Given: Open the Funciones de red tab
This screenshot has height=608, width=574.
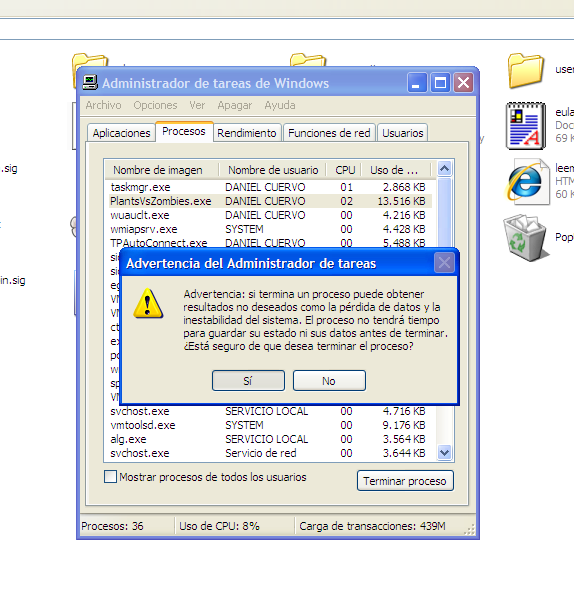Looking at the screenshot, I should pyautogui.click(x=329, y=133).
